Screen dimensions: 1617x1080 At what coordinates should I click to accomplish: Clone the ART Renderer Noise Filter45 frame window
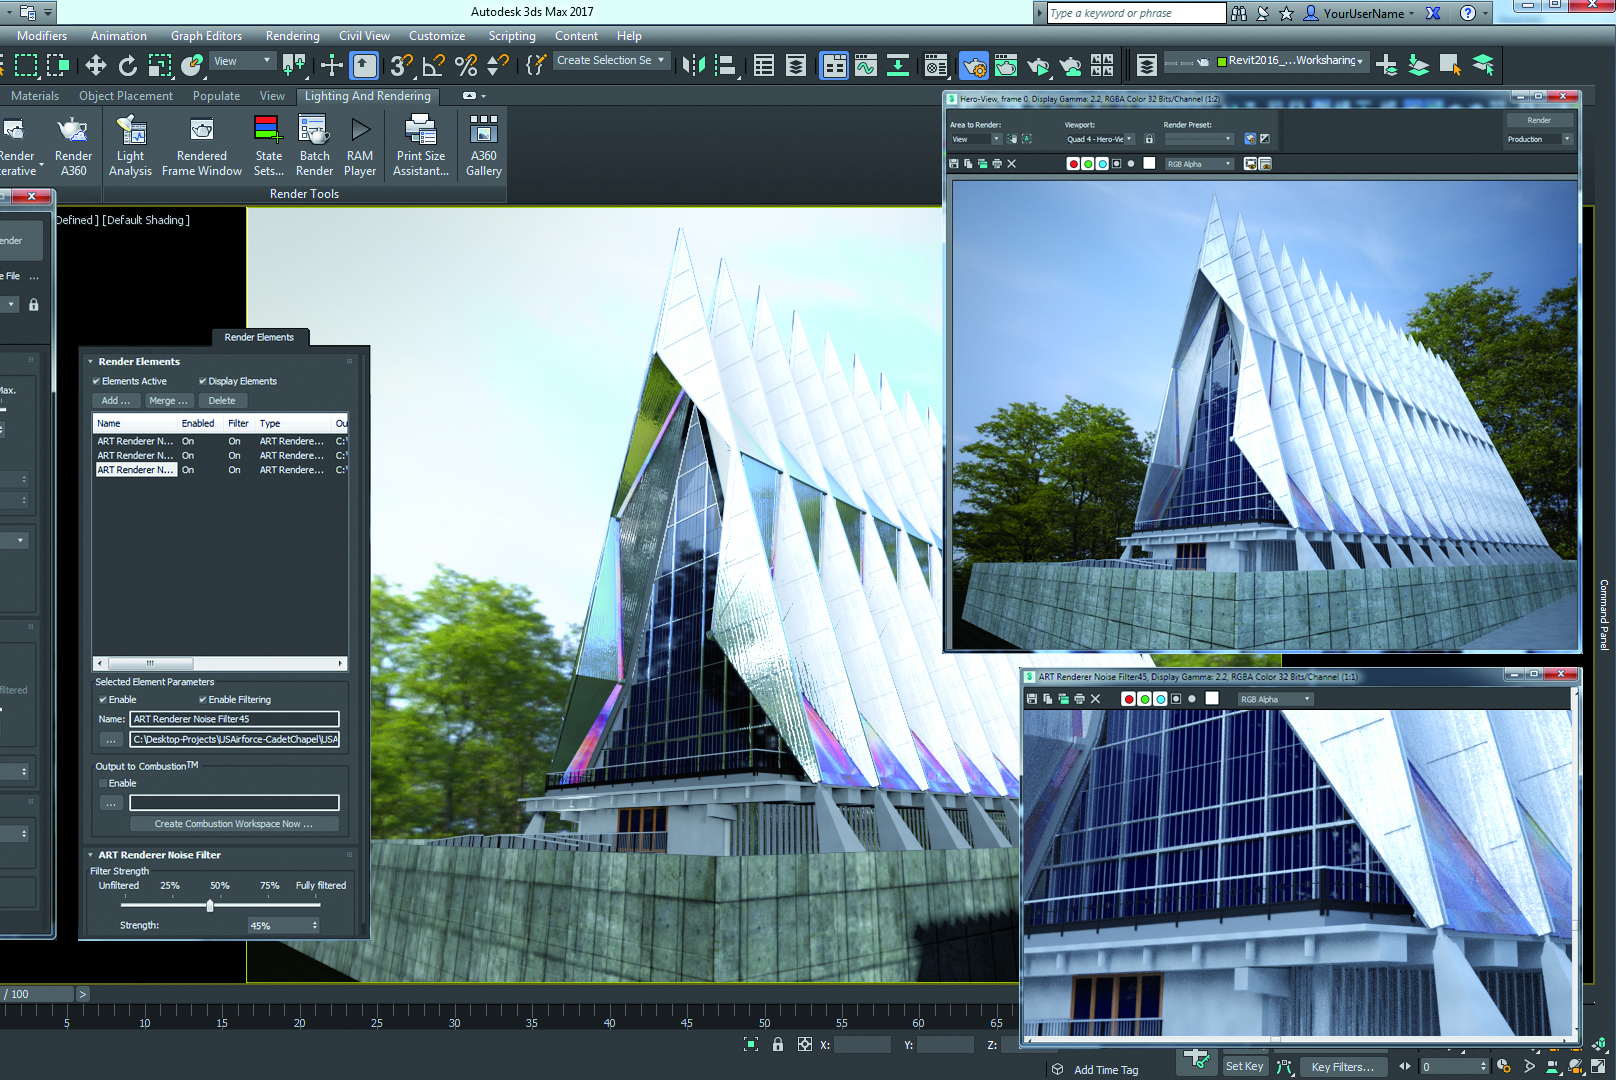pyautogui.click(x=1046, y=698)
